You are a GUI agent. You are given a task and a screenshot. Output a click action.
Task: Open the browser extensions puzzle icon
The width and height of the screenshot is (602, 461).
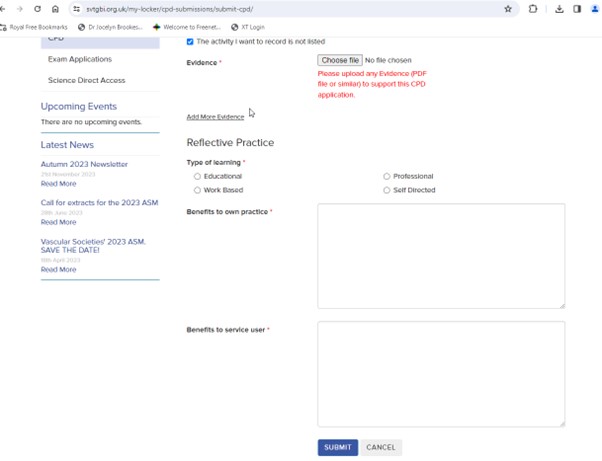click(x=533, y=9)
